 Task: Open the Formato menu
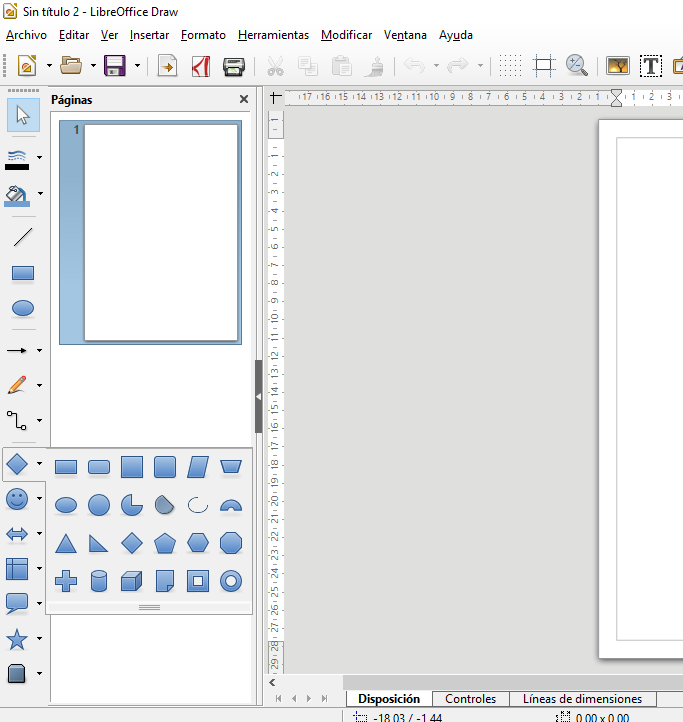pos(203,35)
